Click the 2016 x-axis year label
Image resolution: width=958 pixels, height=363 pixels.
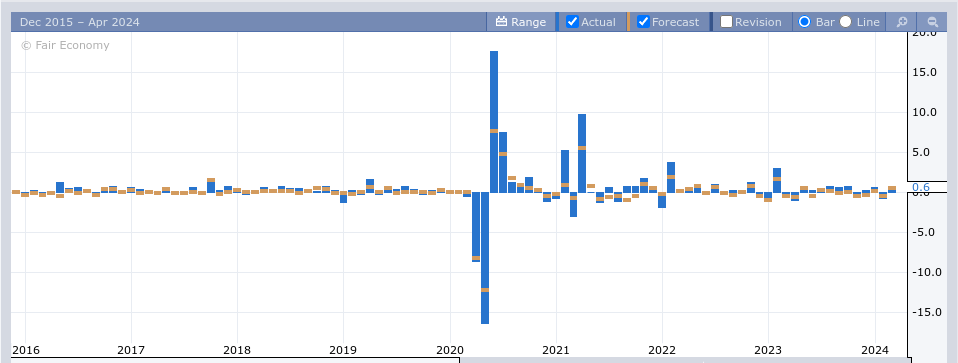[x=26, y=350]
